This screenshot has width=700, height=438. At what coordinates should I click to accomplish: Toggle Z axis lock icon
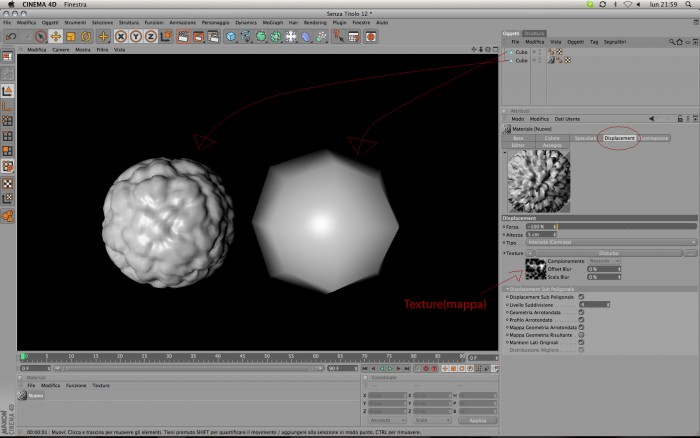151,37
